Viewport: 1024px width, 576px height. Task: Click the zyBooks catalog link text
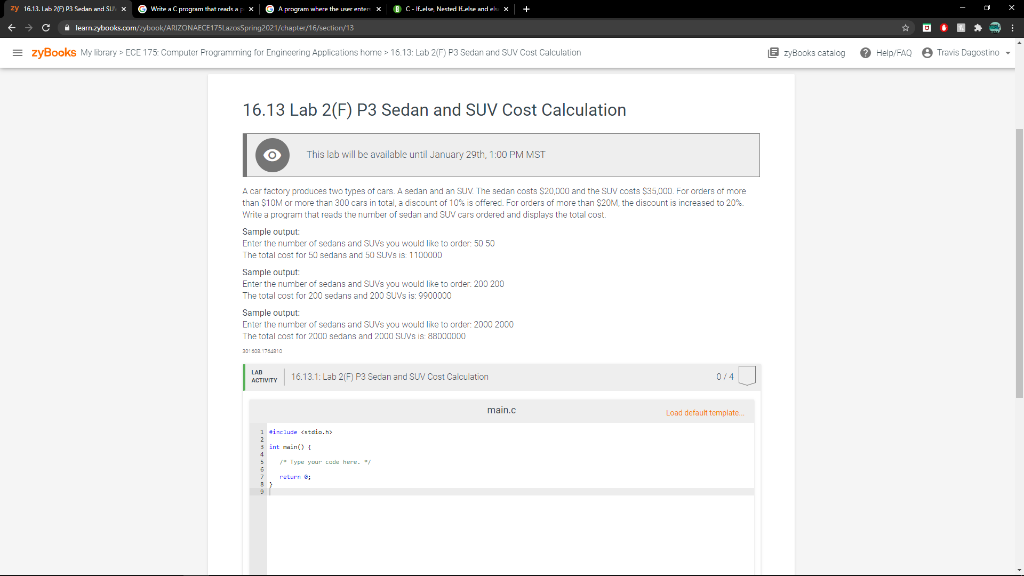pos(814,53)
